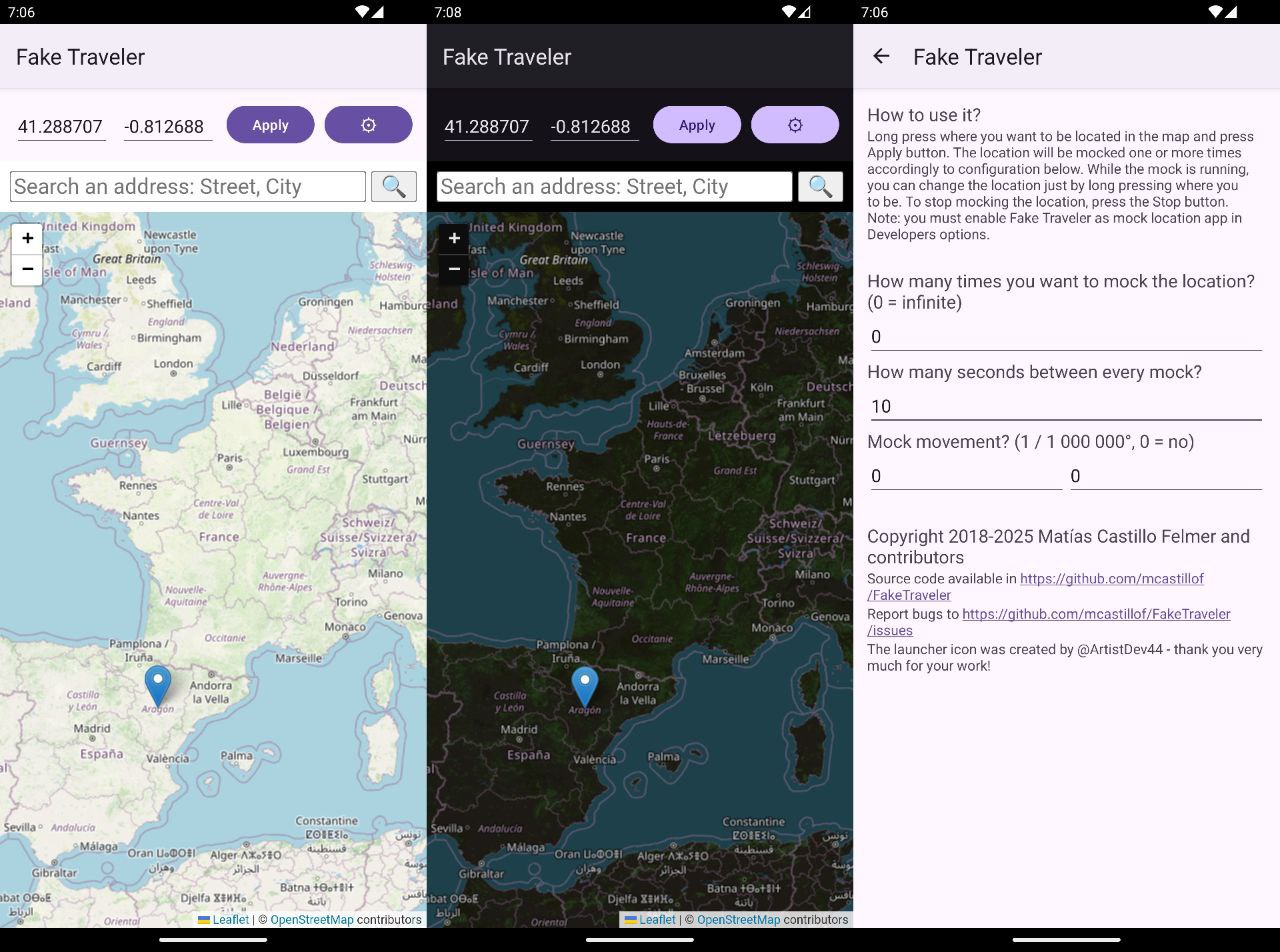This screenshot has height=952, width=1280.
Task: Click the Leaflet attribution link
Action: point(230,919)
